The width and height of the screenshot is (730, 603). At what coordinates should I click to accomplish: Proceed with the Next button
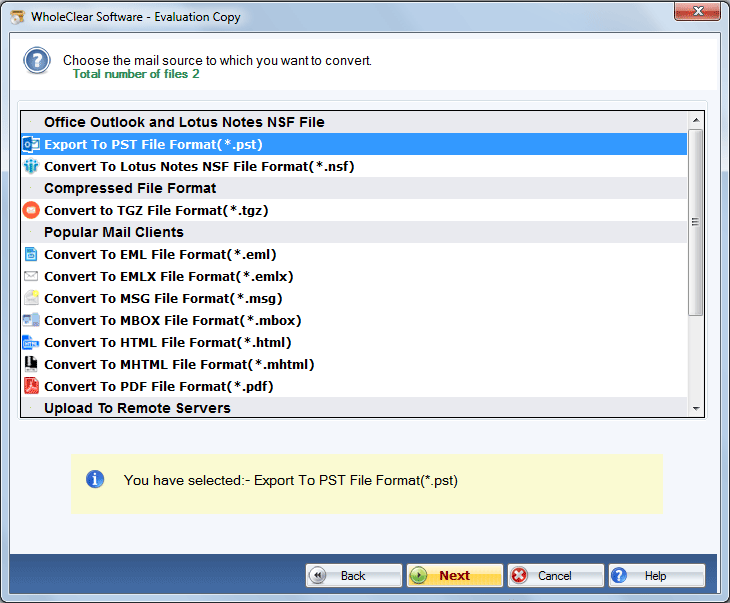click(455, 576)
